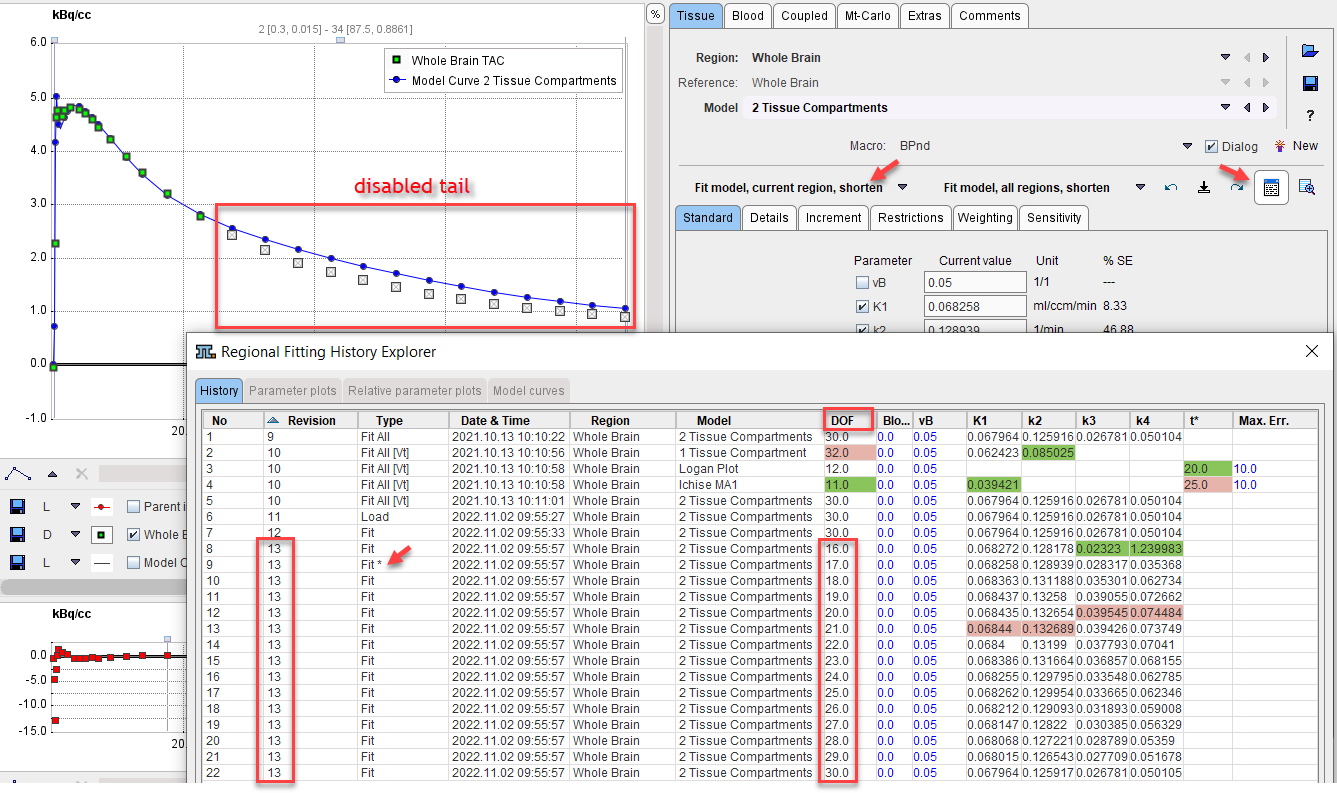Click the inspect history magnifier icon
This screenshot has width=1337, height=793.
1306,187
